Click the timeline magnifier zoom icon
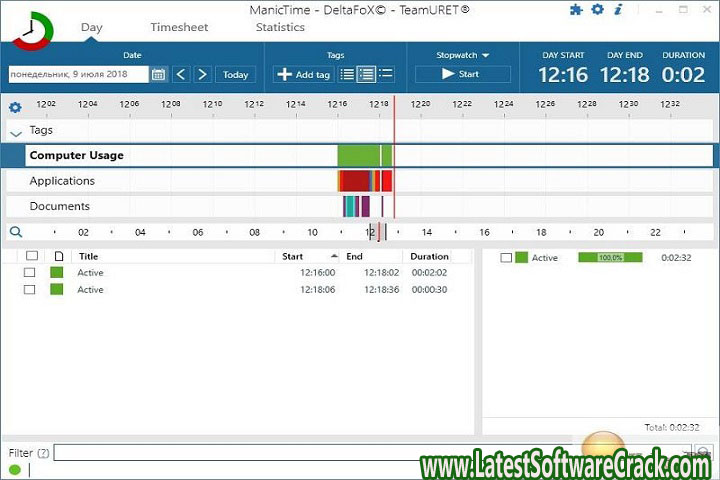Screen dimensions: 720x480 (15, 232)
